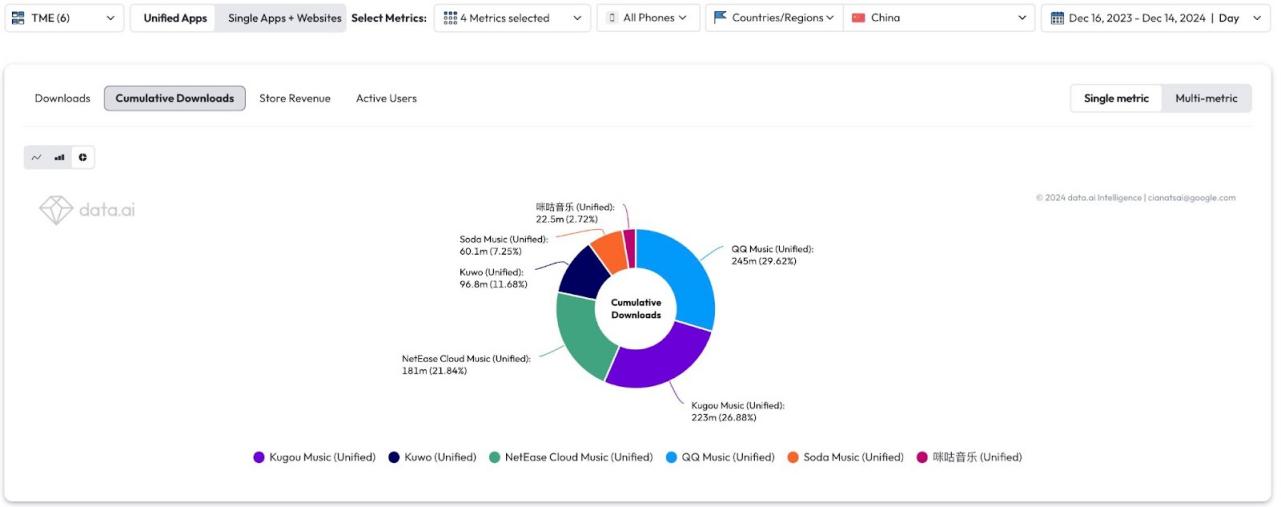Click the phone device icon
The image size is (1281, 507).
(x=612, y=18)
